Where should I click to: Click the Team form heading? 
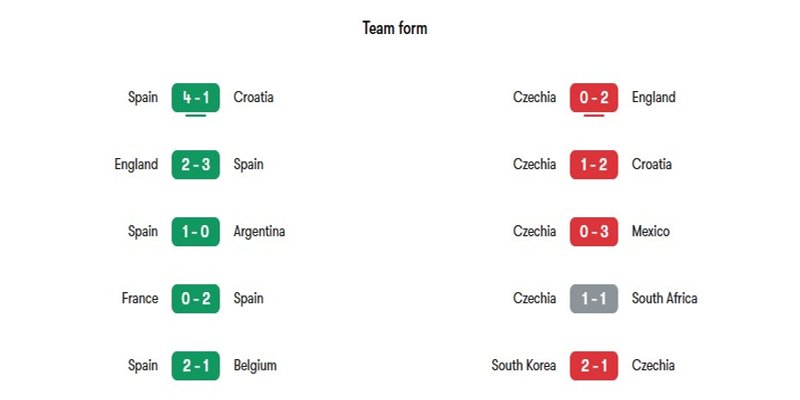pyautogui.click(x=395, y=28)
